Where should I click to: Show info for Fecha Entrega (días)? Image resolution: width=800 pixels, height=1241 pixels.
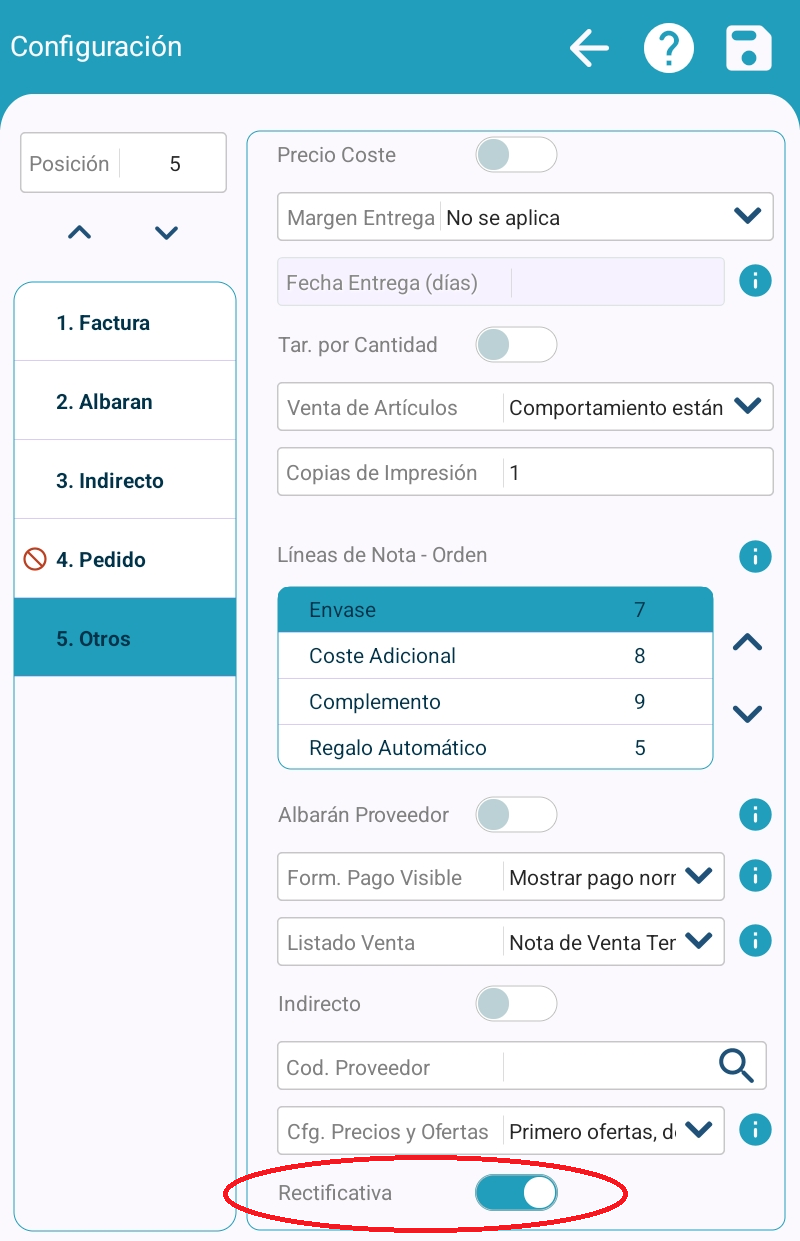coord(755,282)
